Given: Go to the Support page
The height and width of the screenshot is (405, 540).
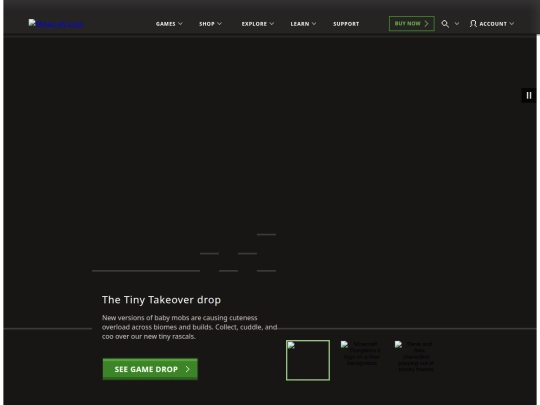Looking at the screenshot, I should click(x=346, y=24).
